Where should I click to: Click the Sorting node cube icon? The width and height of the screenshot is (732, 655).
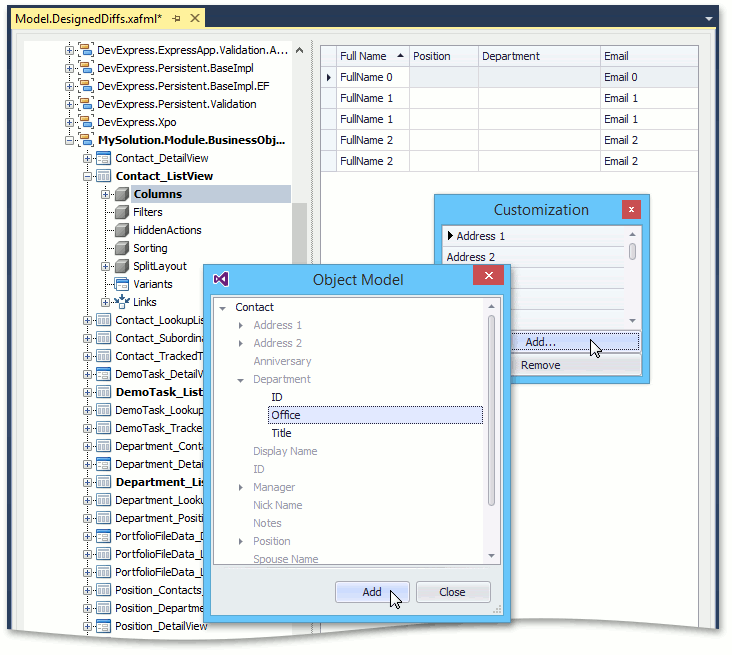point(122,248)
